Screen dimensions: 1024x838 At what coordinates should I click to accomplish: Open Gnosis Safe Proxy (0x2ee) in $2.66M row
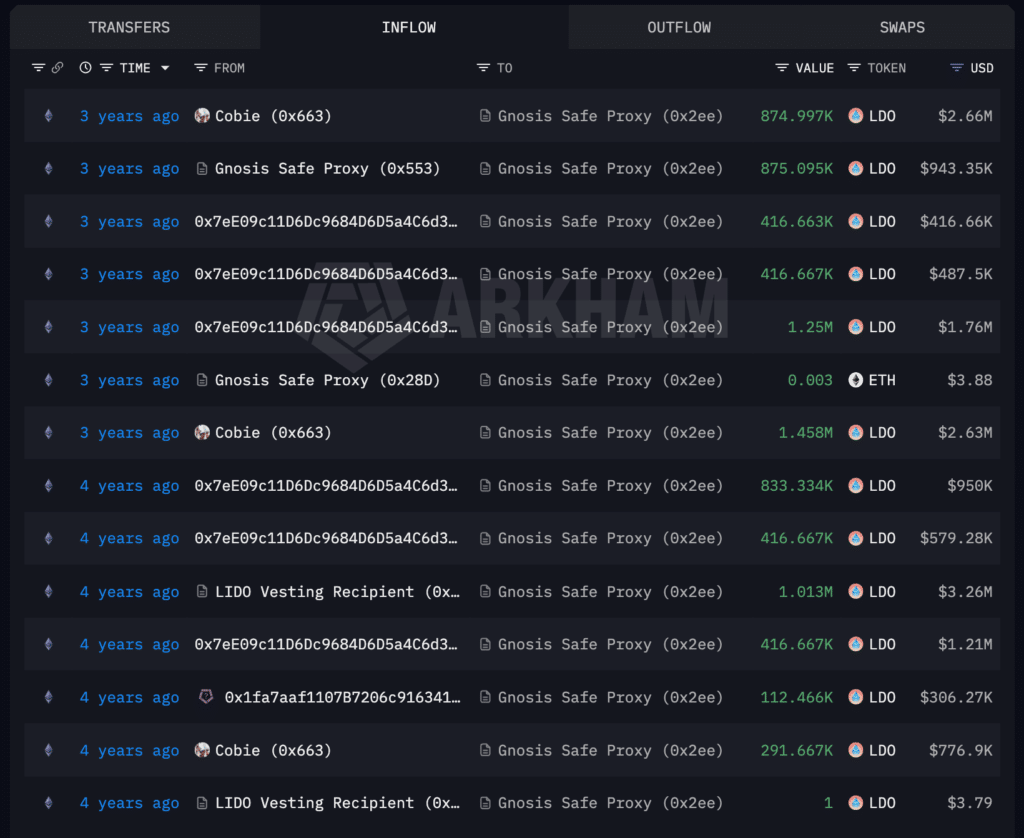(611, 116)
